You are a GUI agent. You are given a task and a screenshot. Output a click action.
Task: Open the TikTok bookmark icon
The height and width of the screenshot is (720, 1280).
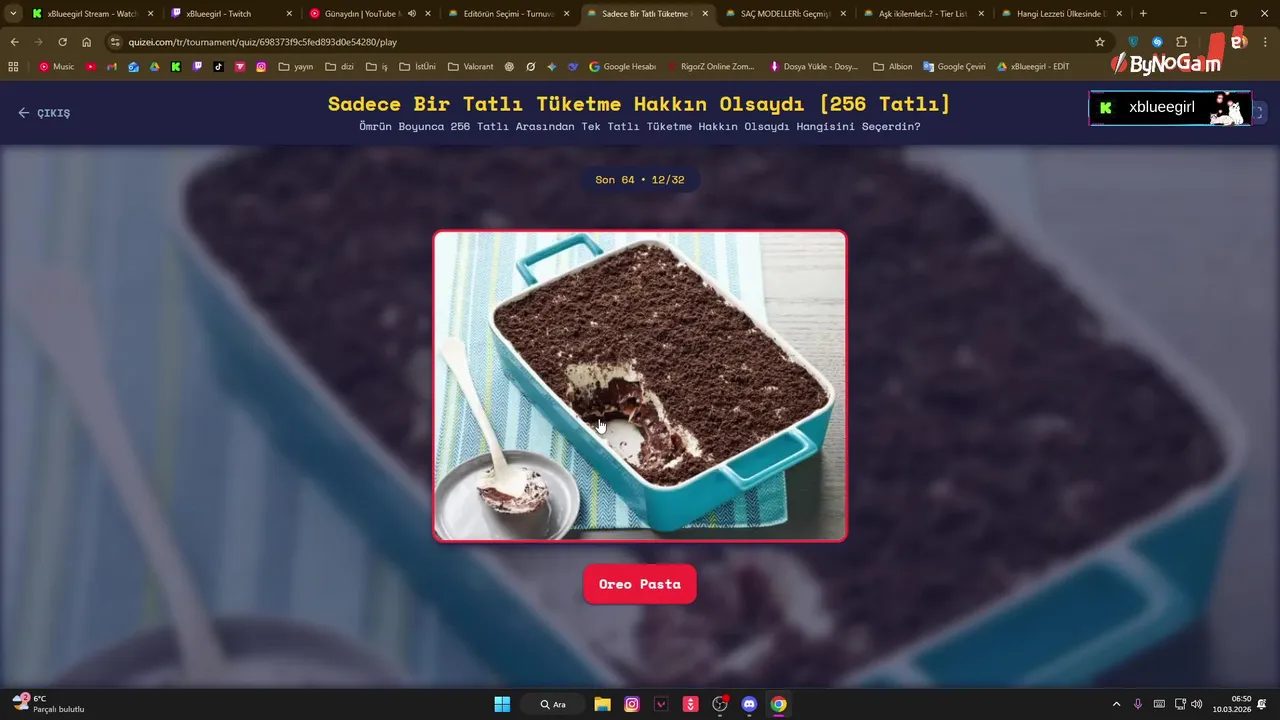218,67
